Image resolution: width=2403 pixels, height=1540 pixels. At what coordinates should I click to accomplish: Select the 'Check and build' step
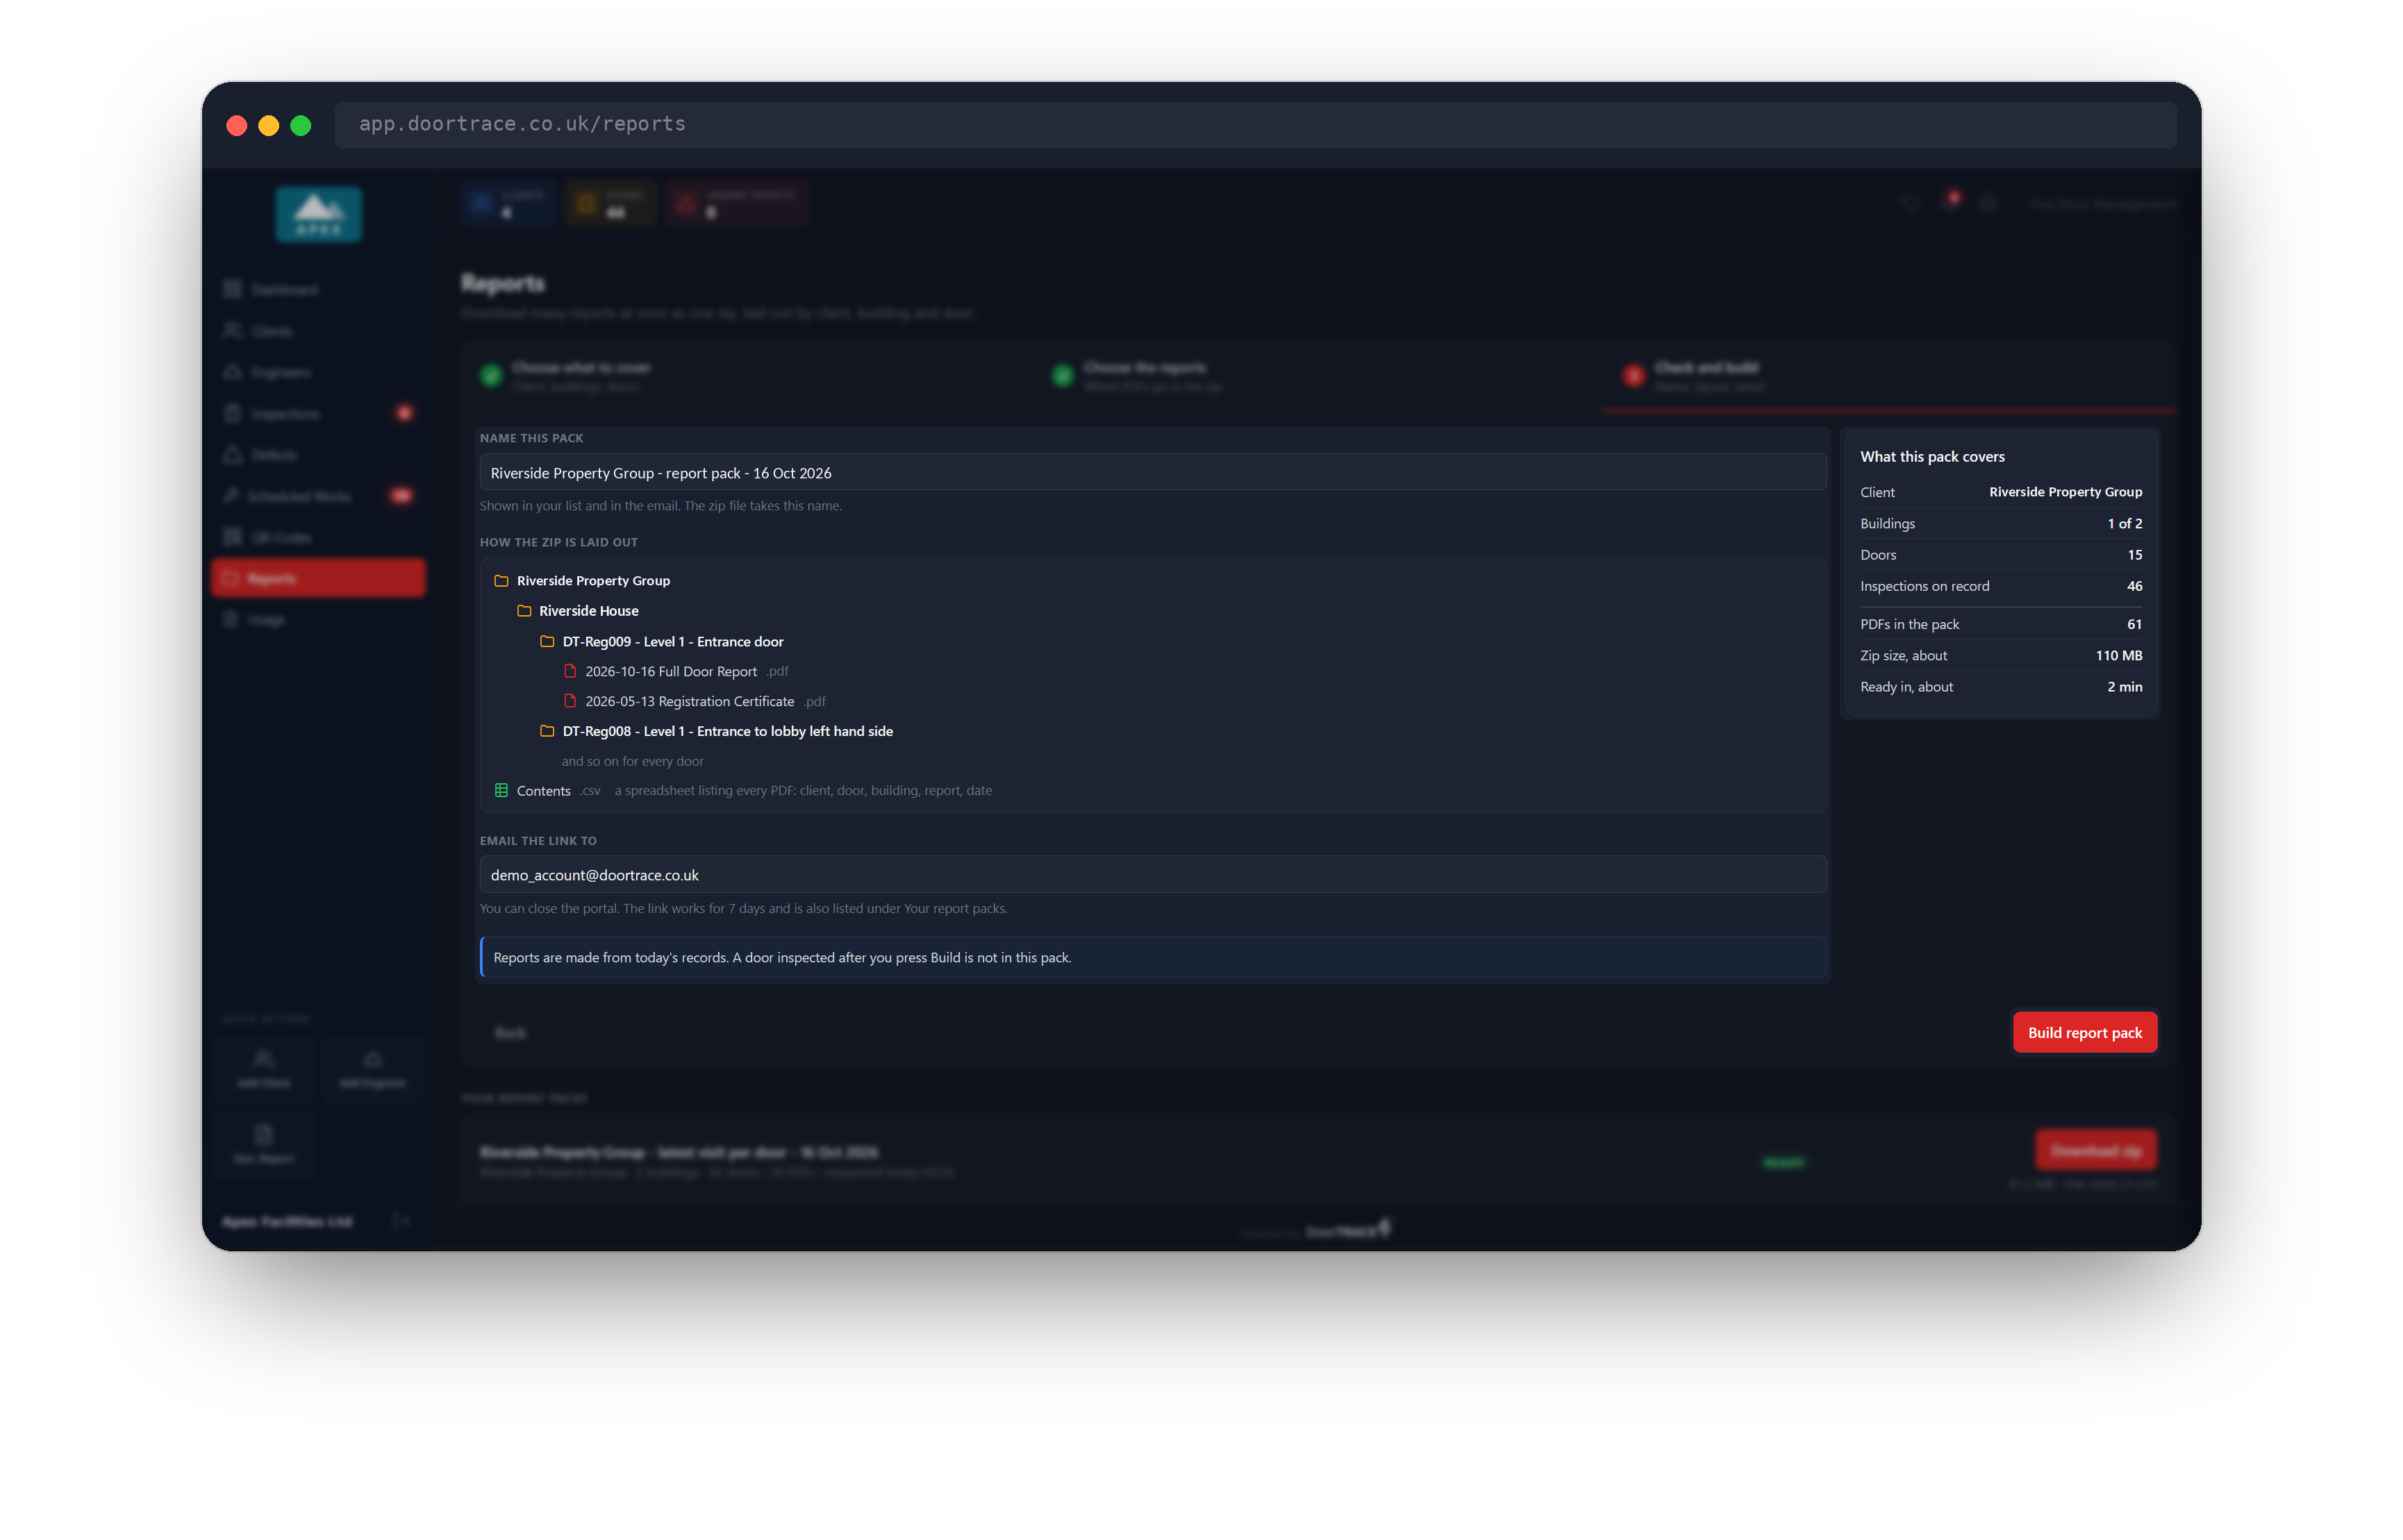pyautogui.click(x=1889, y=376)
